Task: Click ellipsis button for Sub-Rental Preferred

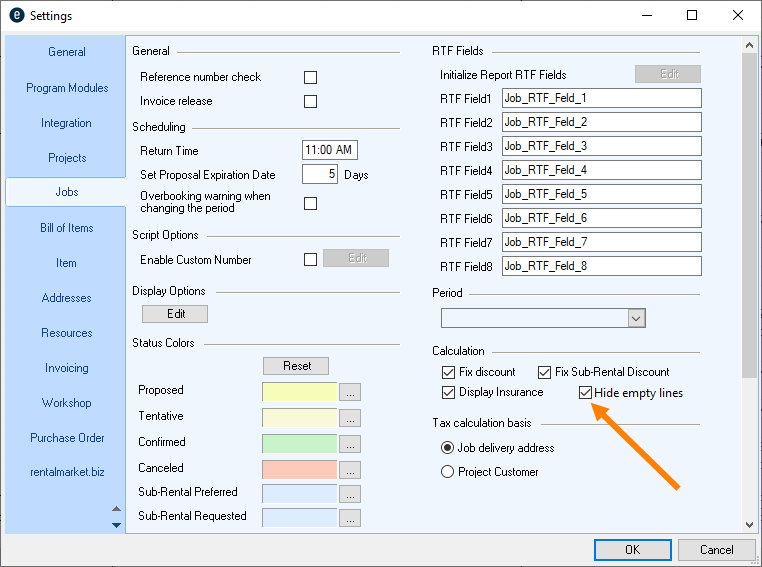Action: pyautogui.click(x=350, y=494)
